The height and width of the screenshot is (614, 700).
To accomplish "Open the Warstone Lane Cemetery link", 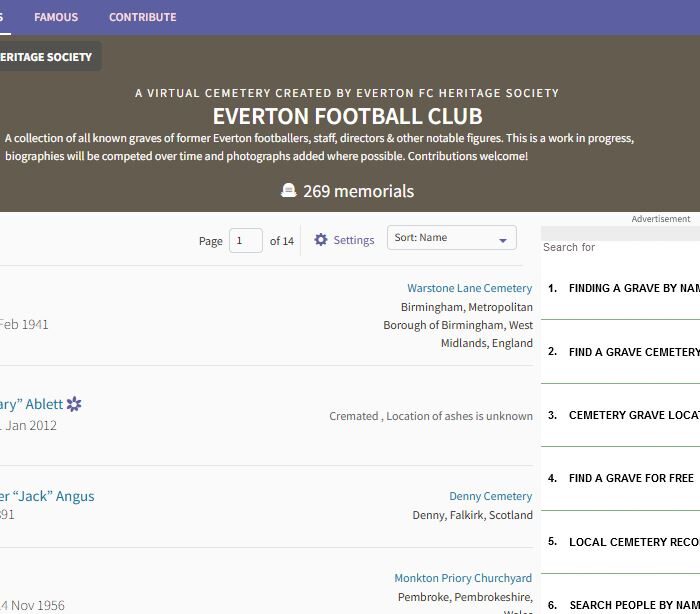I will pyautogui.click(x=469, y=288).
